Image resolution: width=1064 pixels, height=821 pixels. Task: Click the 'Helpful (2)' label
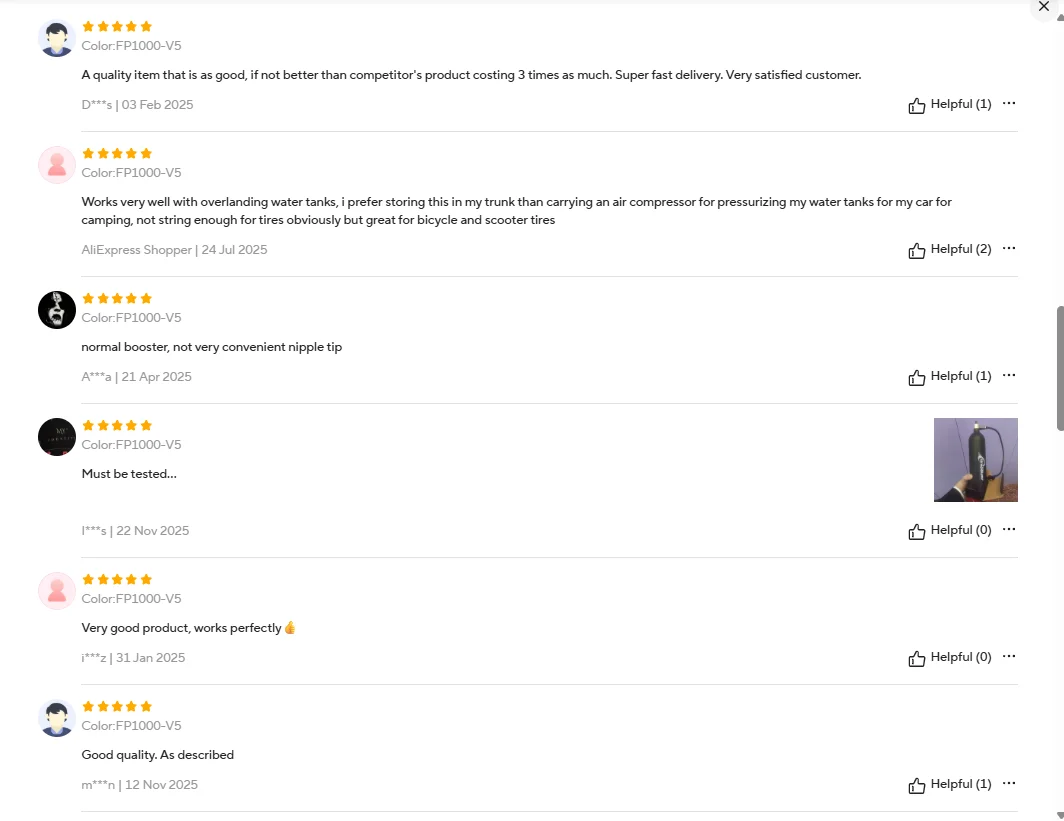click(x=961, y=249)
